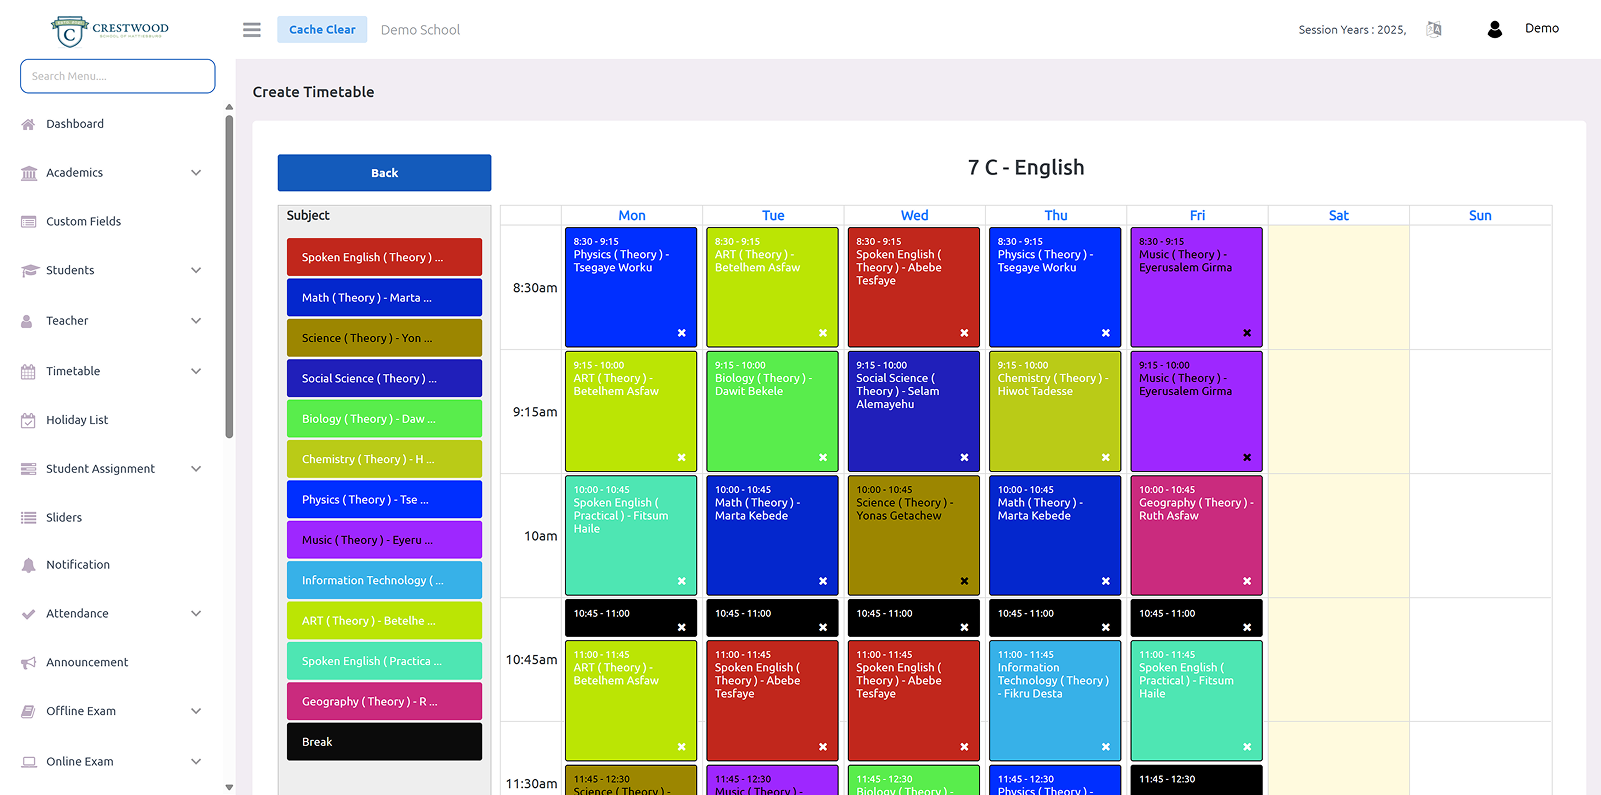Click the Dashboard home icon in sidebar
This screenshot has height=795, width=1601.
(x=28, y=124)
